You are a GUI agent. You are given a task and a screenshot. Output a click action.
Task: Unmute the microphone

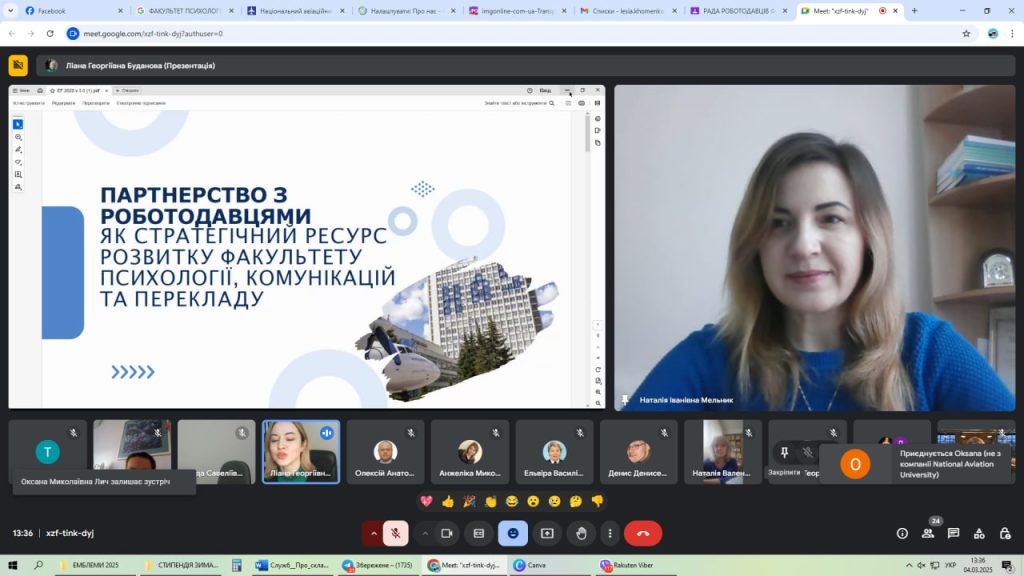coord(396,534)
